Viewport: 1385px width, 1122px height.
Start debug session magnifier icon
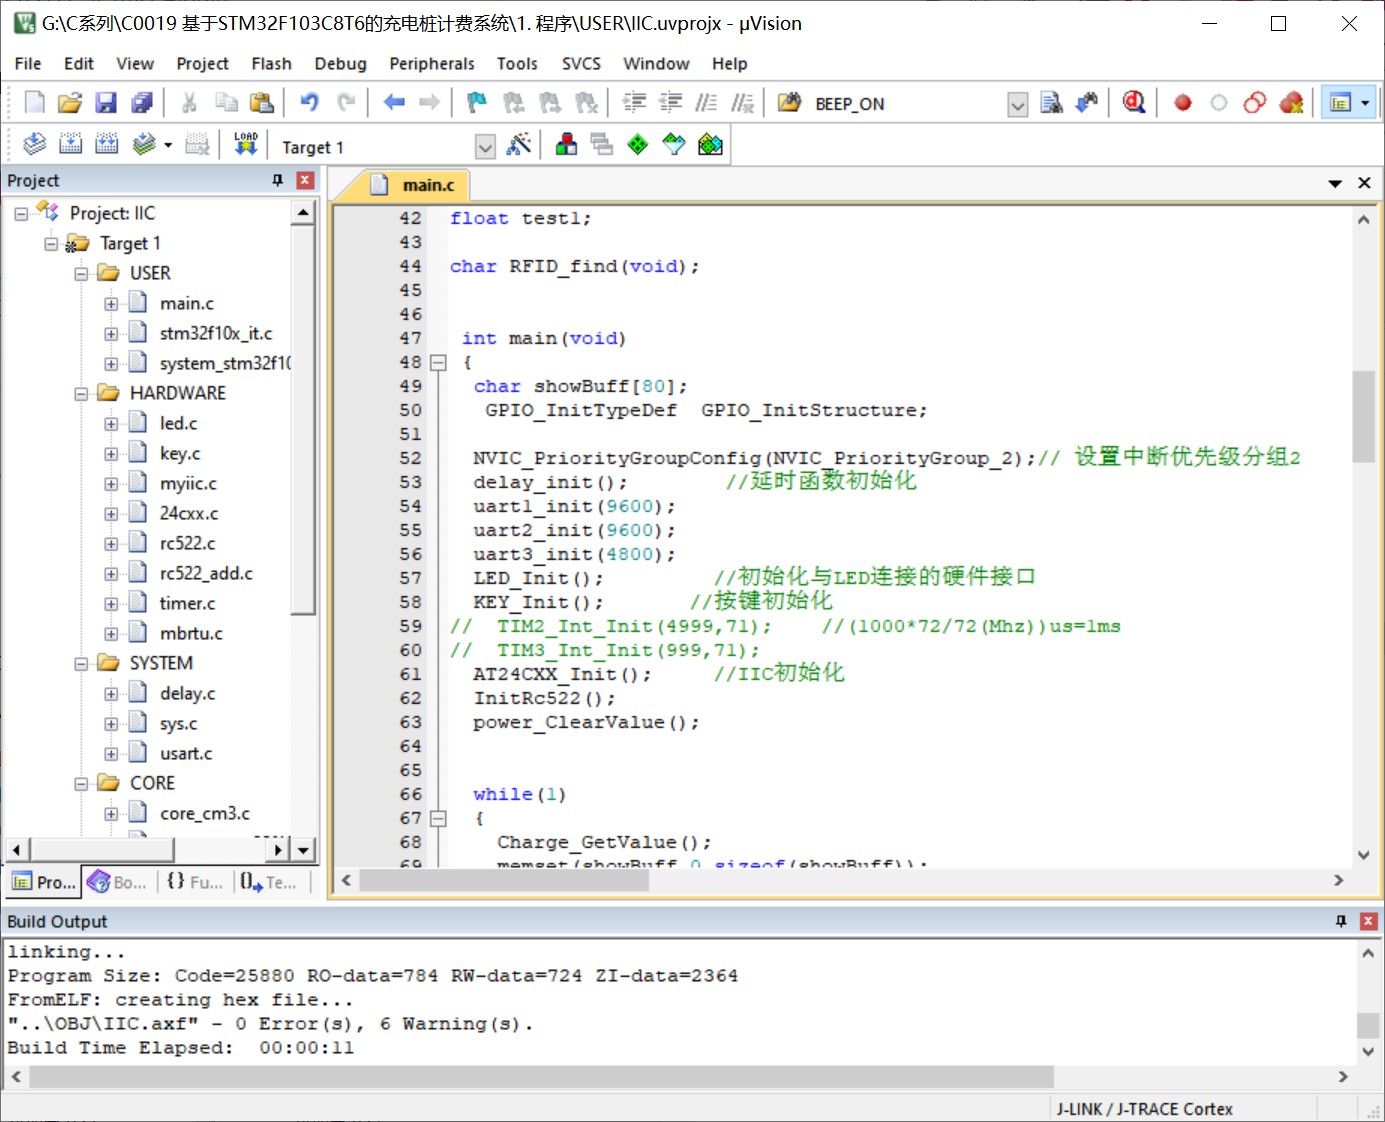coord(1134,102)
